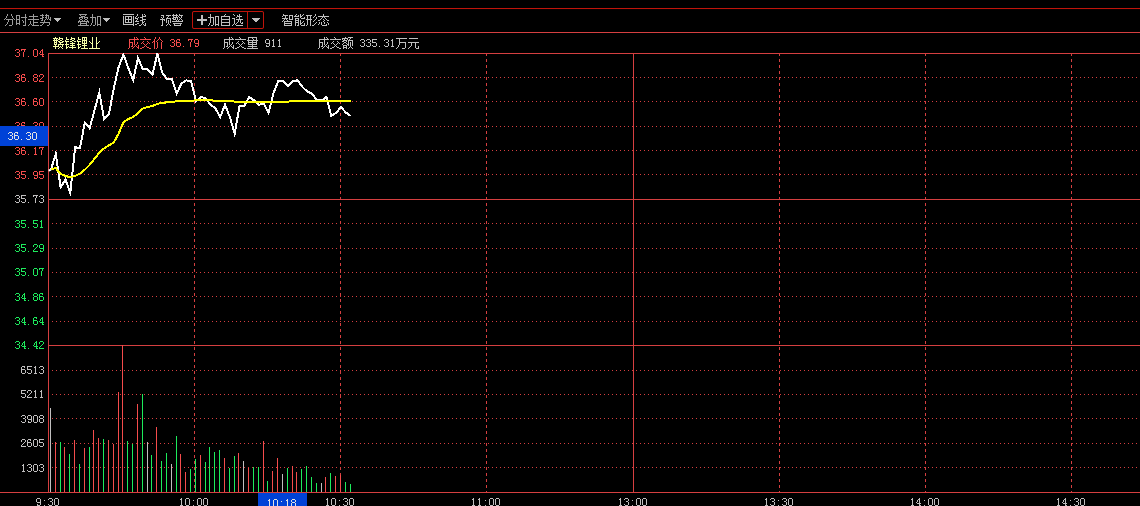This screenshot has width=1140, height=506.
Task: Click the 14:30 time axis label
Action: pos(1071,500)
